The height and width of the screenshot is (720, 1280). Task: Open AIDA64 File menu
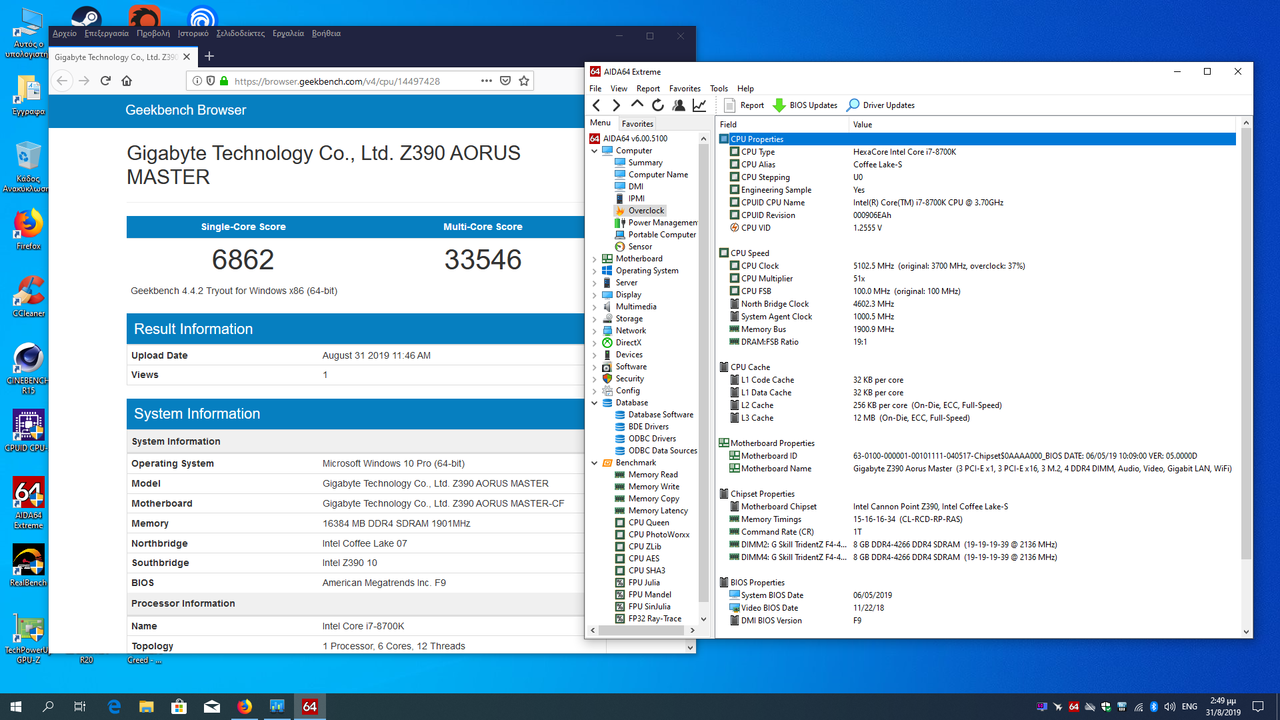(595, 89)
